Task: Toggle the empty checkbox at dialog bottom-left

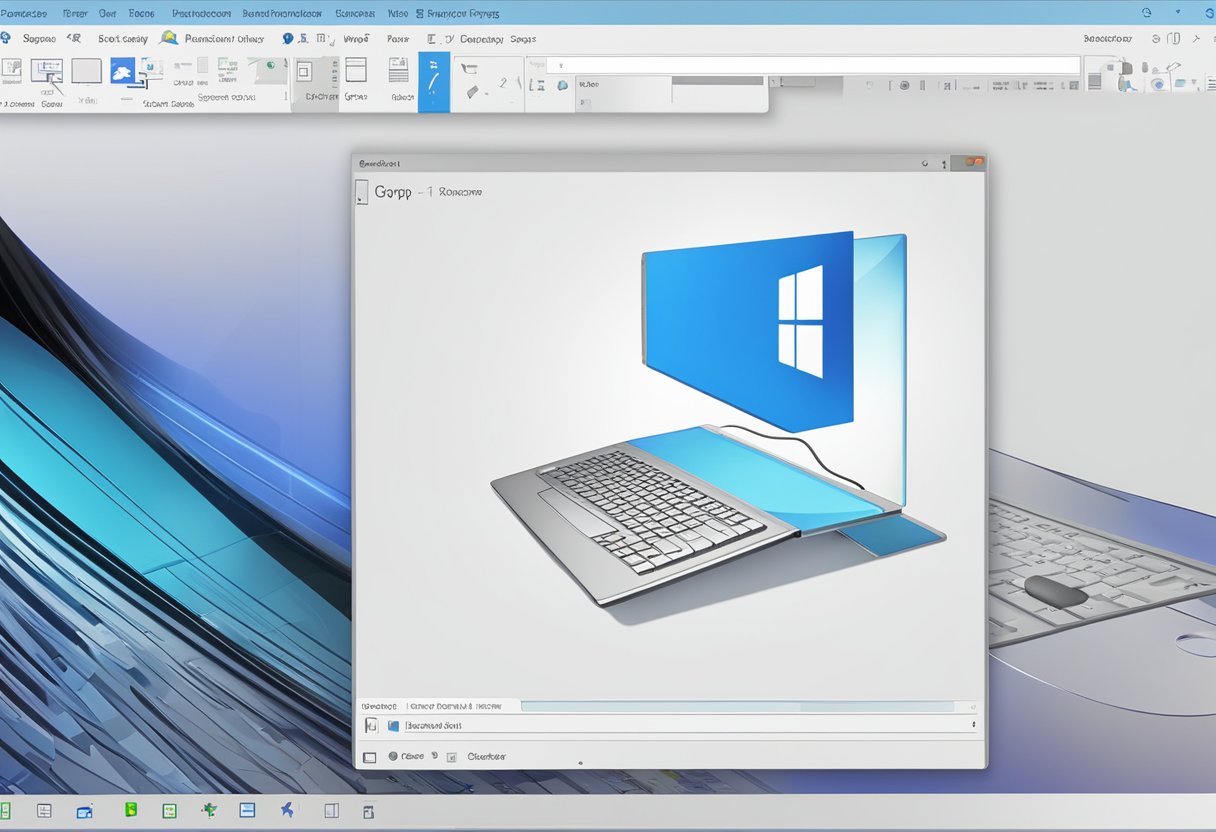Action: coord(369,757)
